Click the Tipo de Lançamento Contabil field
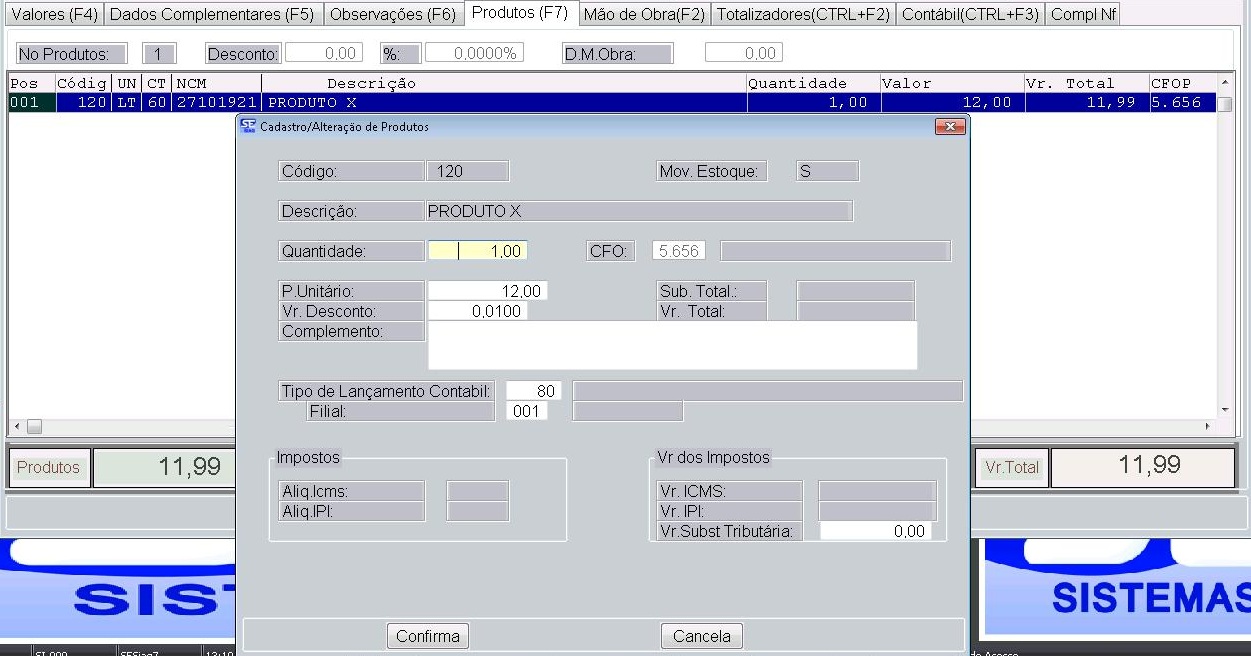 click(533, 391)
